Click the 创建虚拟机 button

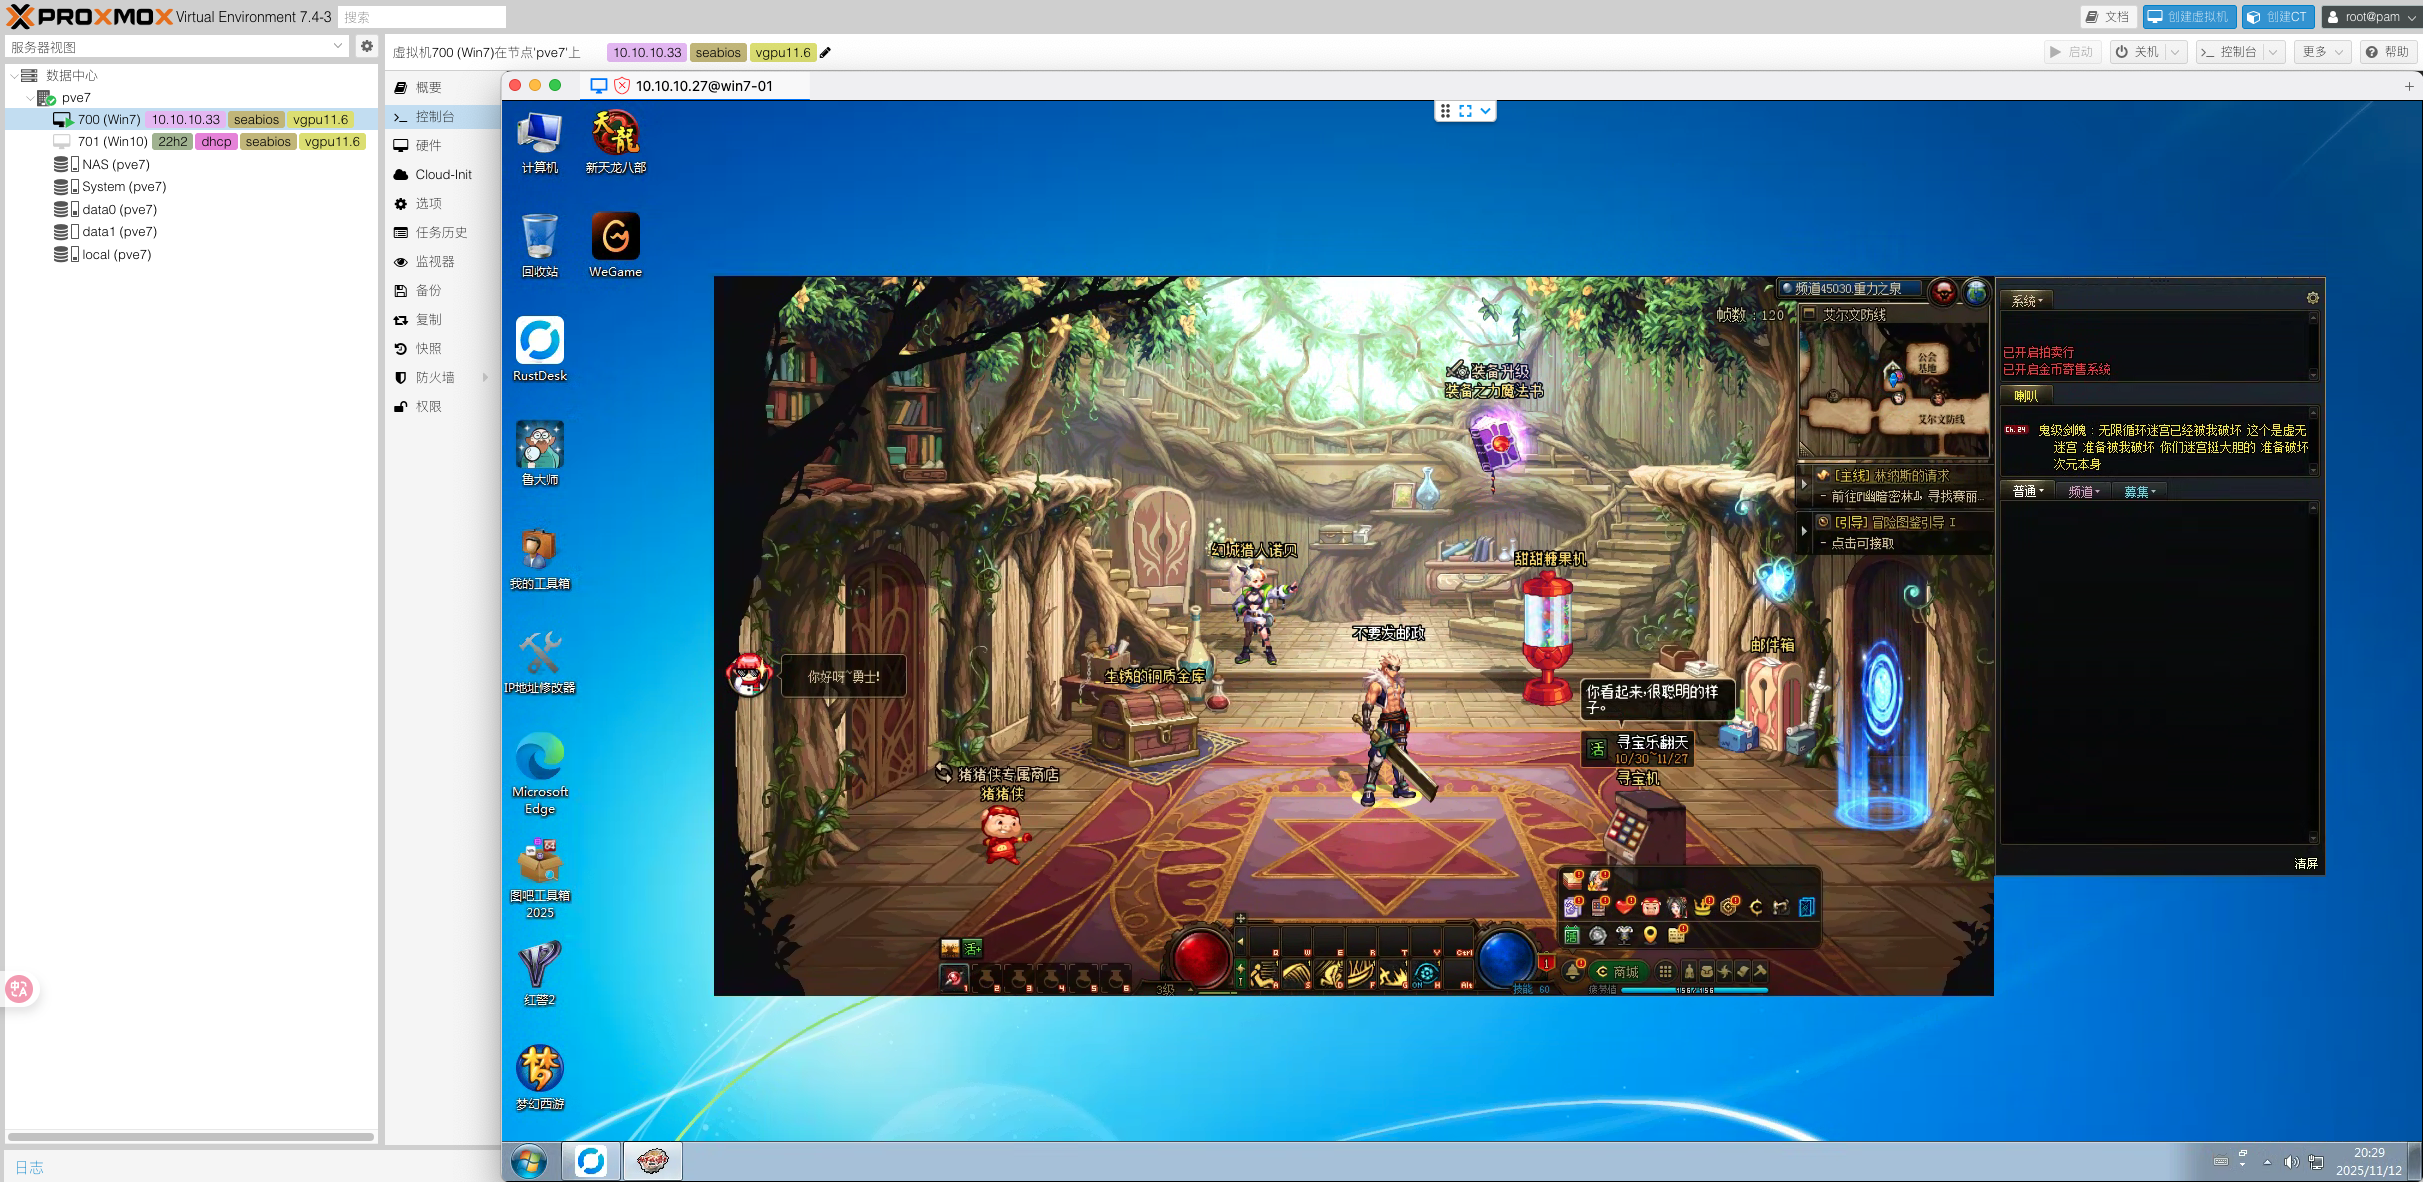tap(2188, 17)
